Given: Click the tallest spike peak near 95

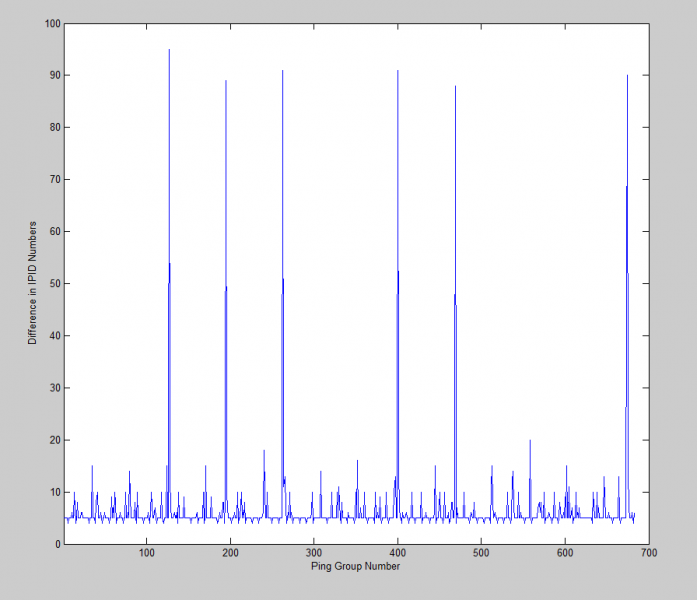Looking at the screenshot, I should point(169,50).
